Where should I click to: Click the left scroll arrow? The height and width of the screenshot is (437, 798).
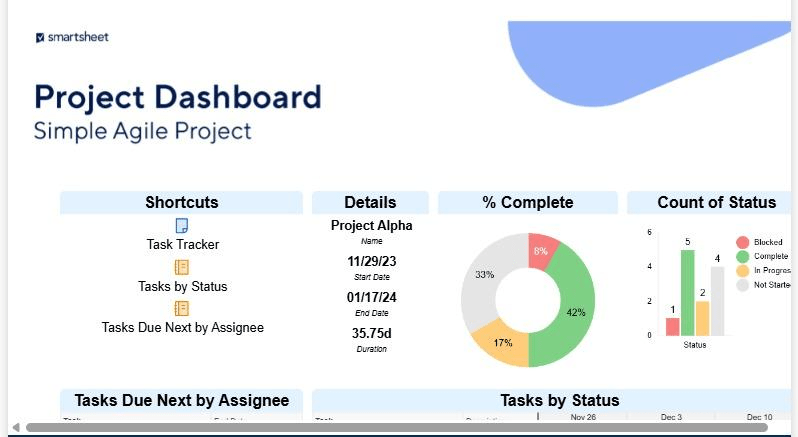pyautogui.click(x=16, y=427)
